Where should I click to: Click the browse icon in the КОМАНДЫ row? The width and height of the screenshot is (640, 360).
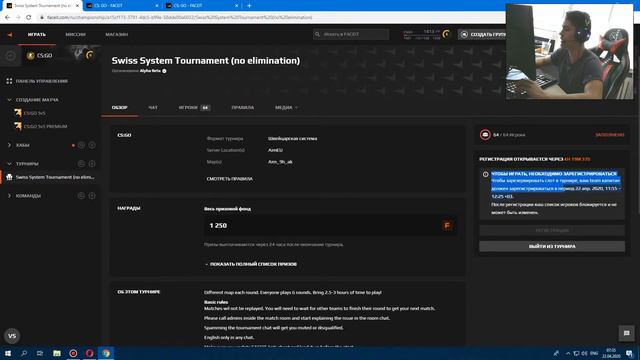pos(81,196)
